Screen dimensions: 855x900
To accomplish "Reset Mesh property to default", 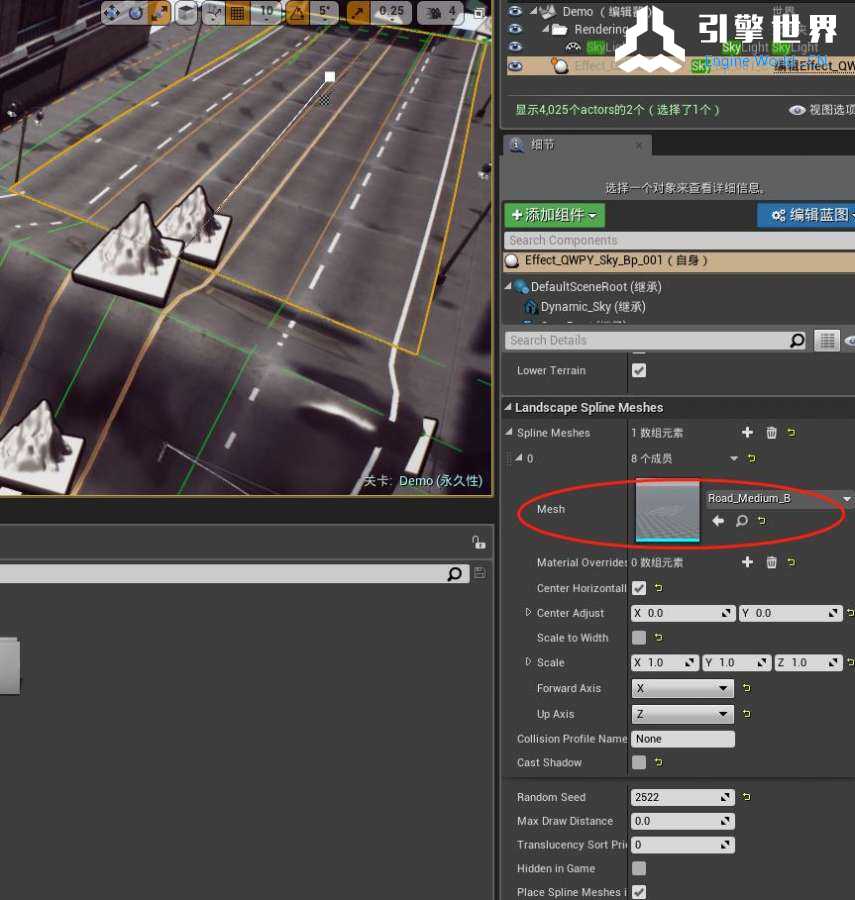I will (761, 521).
